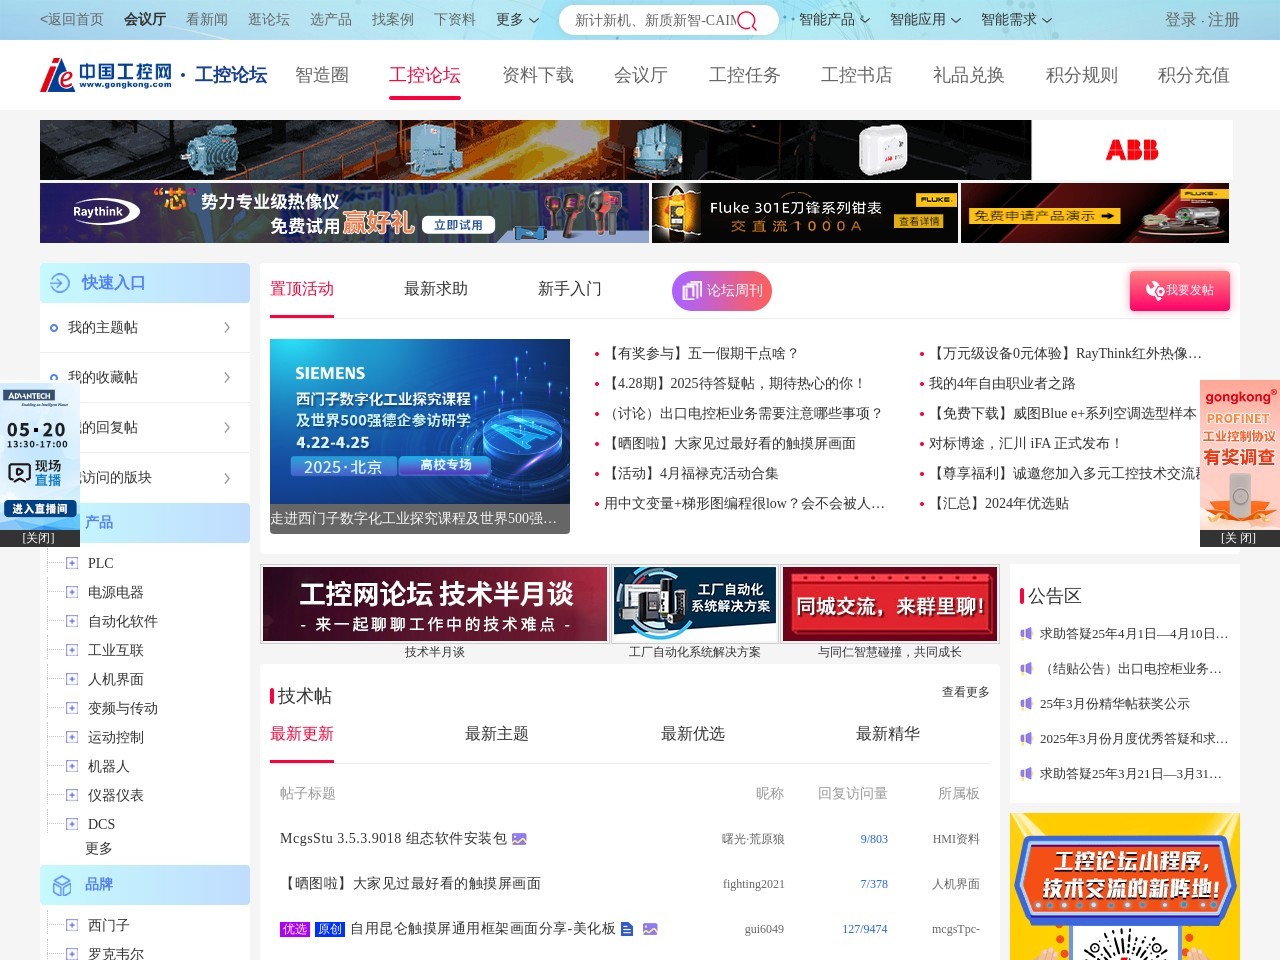Switch to 最新优选 posts tab

[x=693, y=734]
